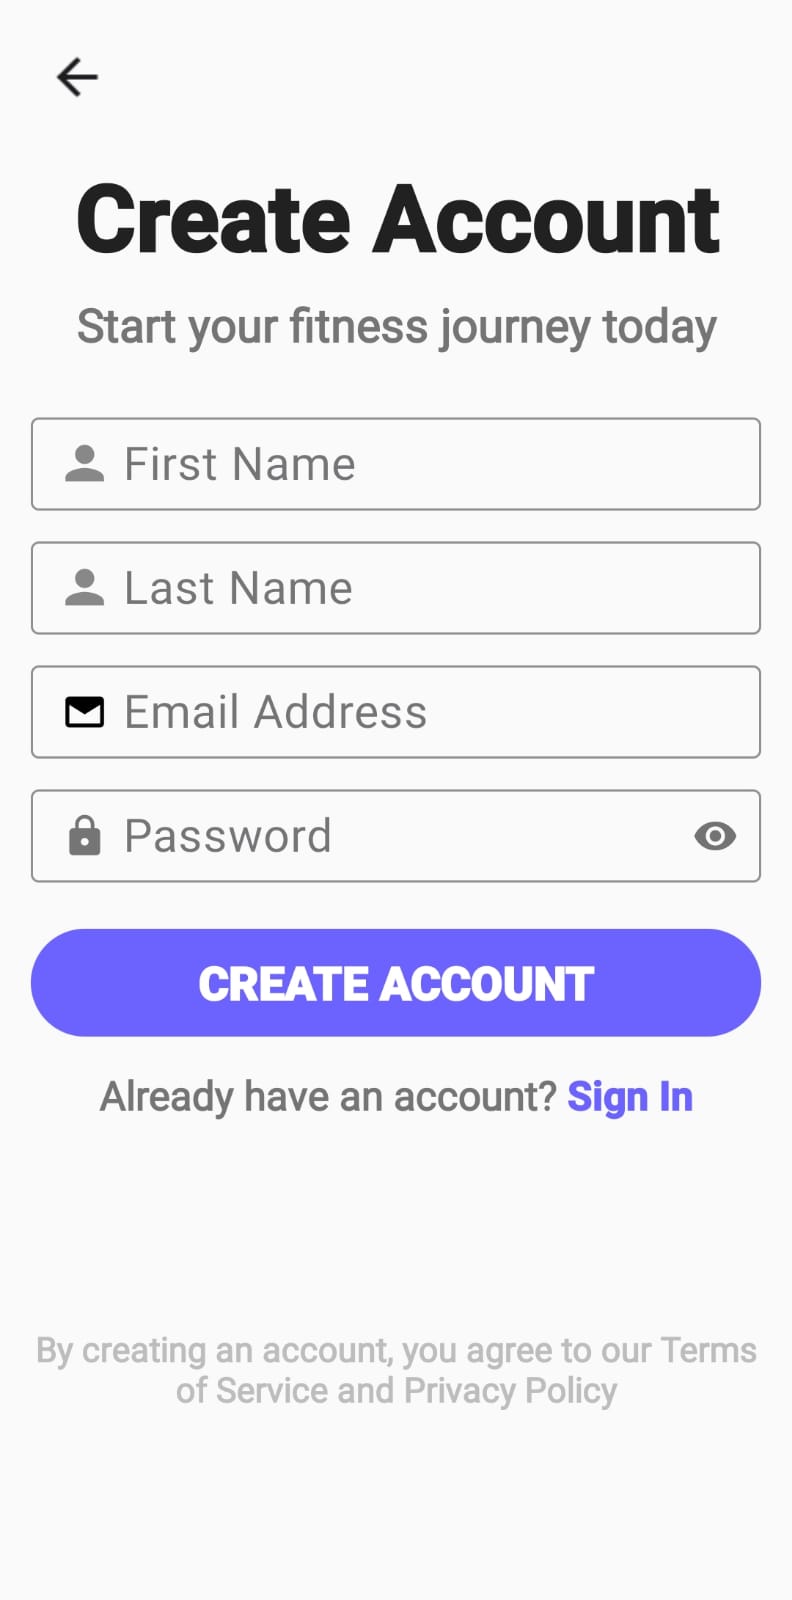This screenshot has width=792, height=1600.
Task: Select the Password input field
Action: (396, 836)
